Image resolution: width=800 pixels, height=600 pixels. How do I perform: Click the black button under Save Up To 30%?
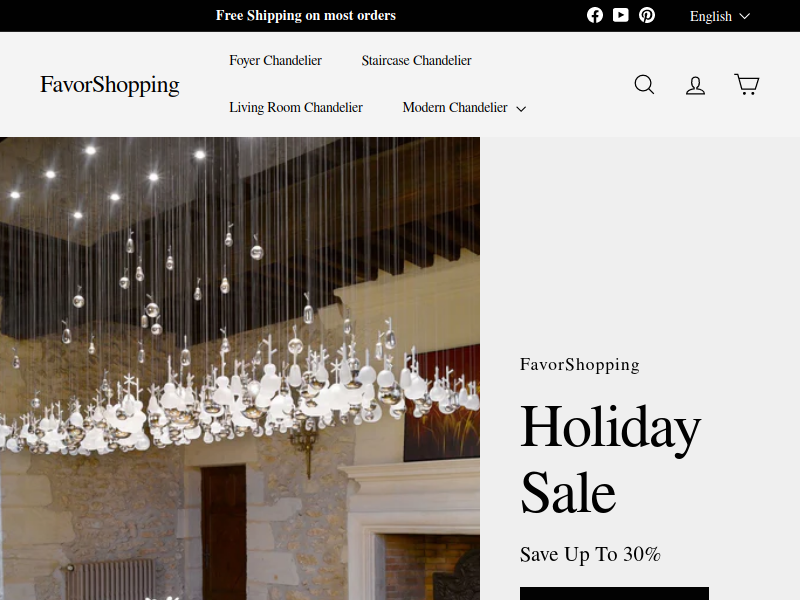pyautogui.click(x=614, y=593)
